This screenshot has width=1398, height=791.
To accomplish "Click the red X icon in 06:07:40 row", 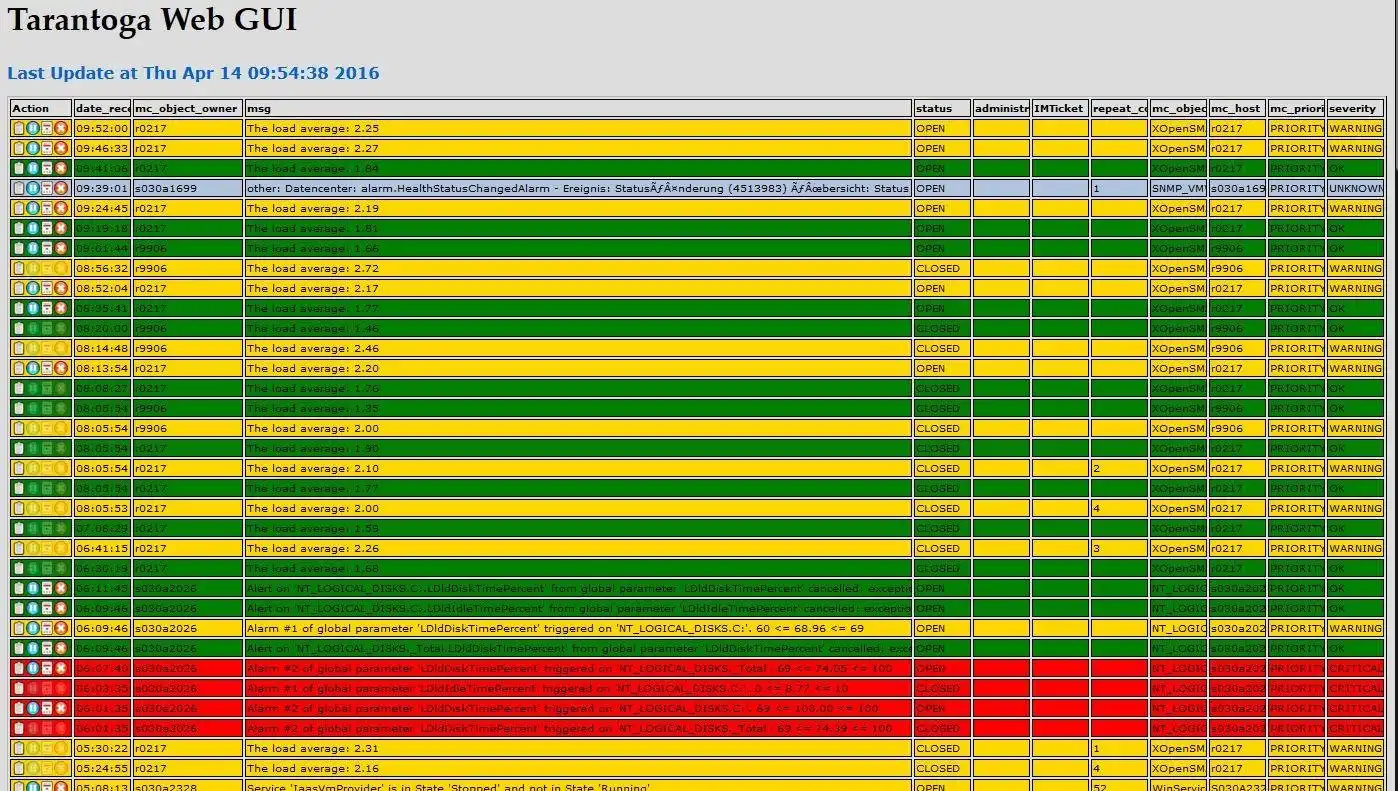I will click(x=61, y=668).
